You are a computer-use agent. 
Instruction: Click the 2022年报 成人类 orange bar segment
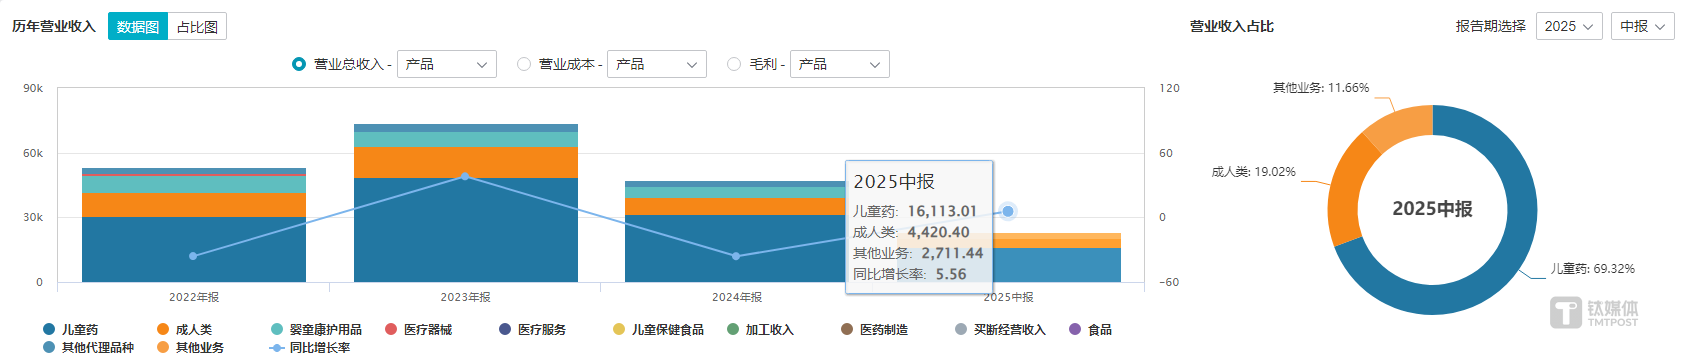coord(194,205)
